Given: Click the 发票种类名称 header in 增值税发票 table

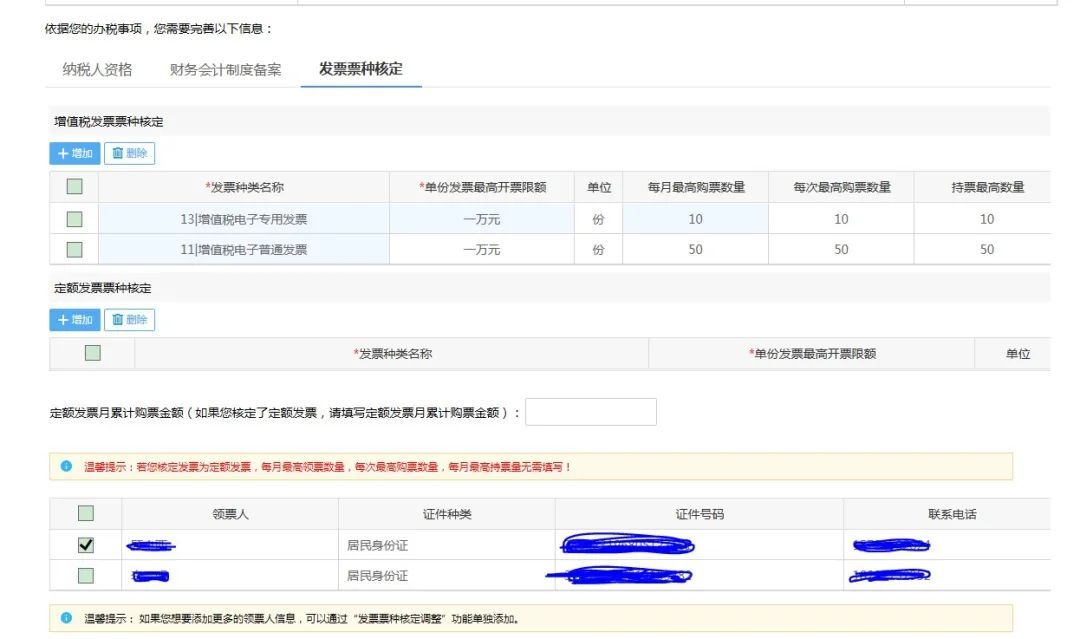Looking at the screenshot, I should pyautogui.click(x=244, y=187).
